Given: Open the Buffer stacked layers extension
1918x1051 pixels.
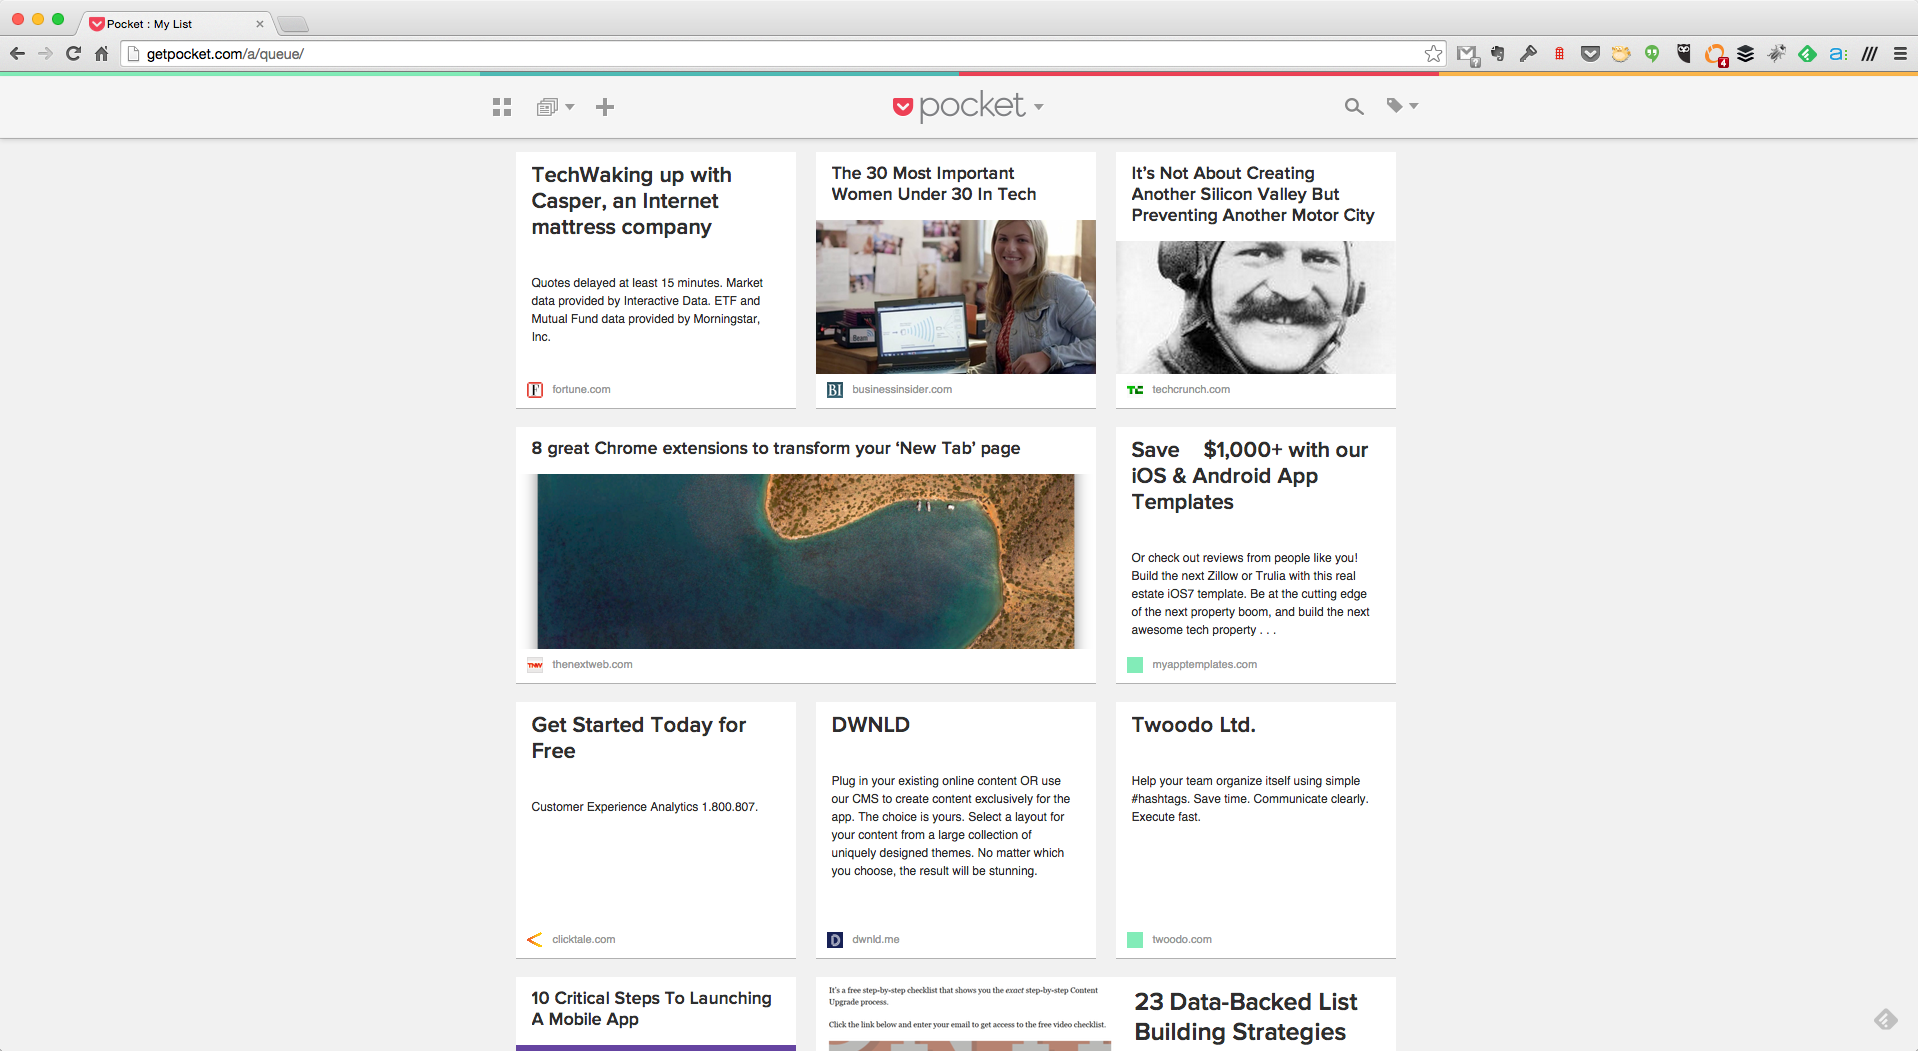Looking at the screenshot, I should tap(1746, 54).
